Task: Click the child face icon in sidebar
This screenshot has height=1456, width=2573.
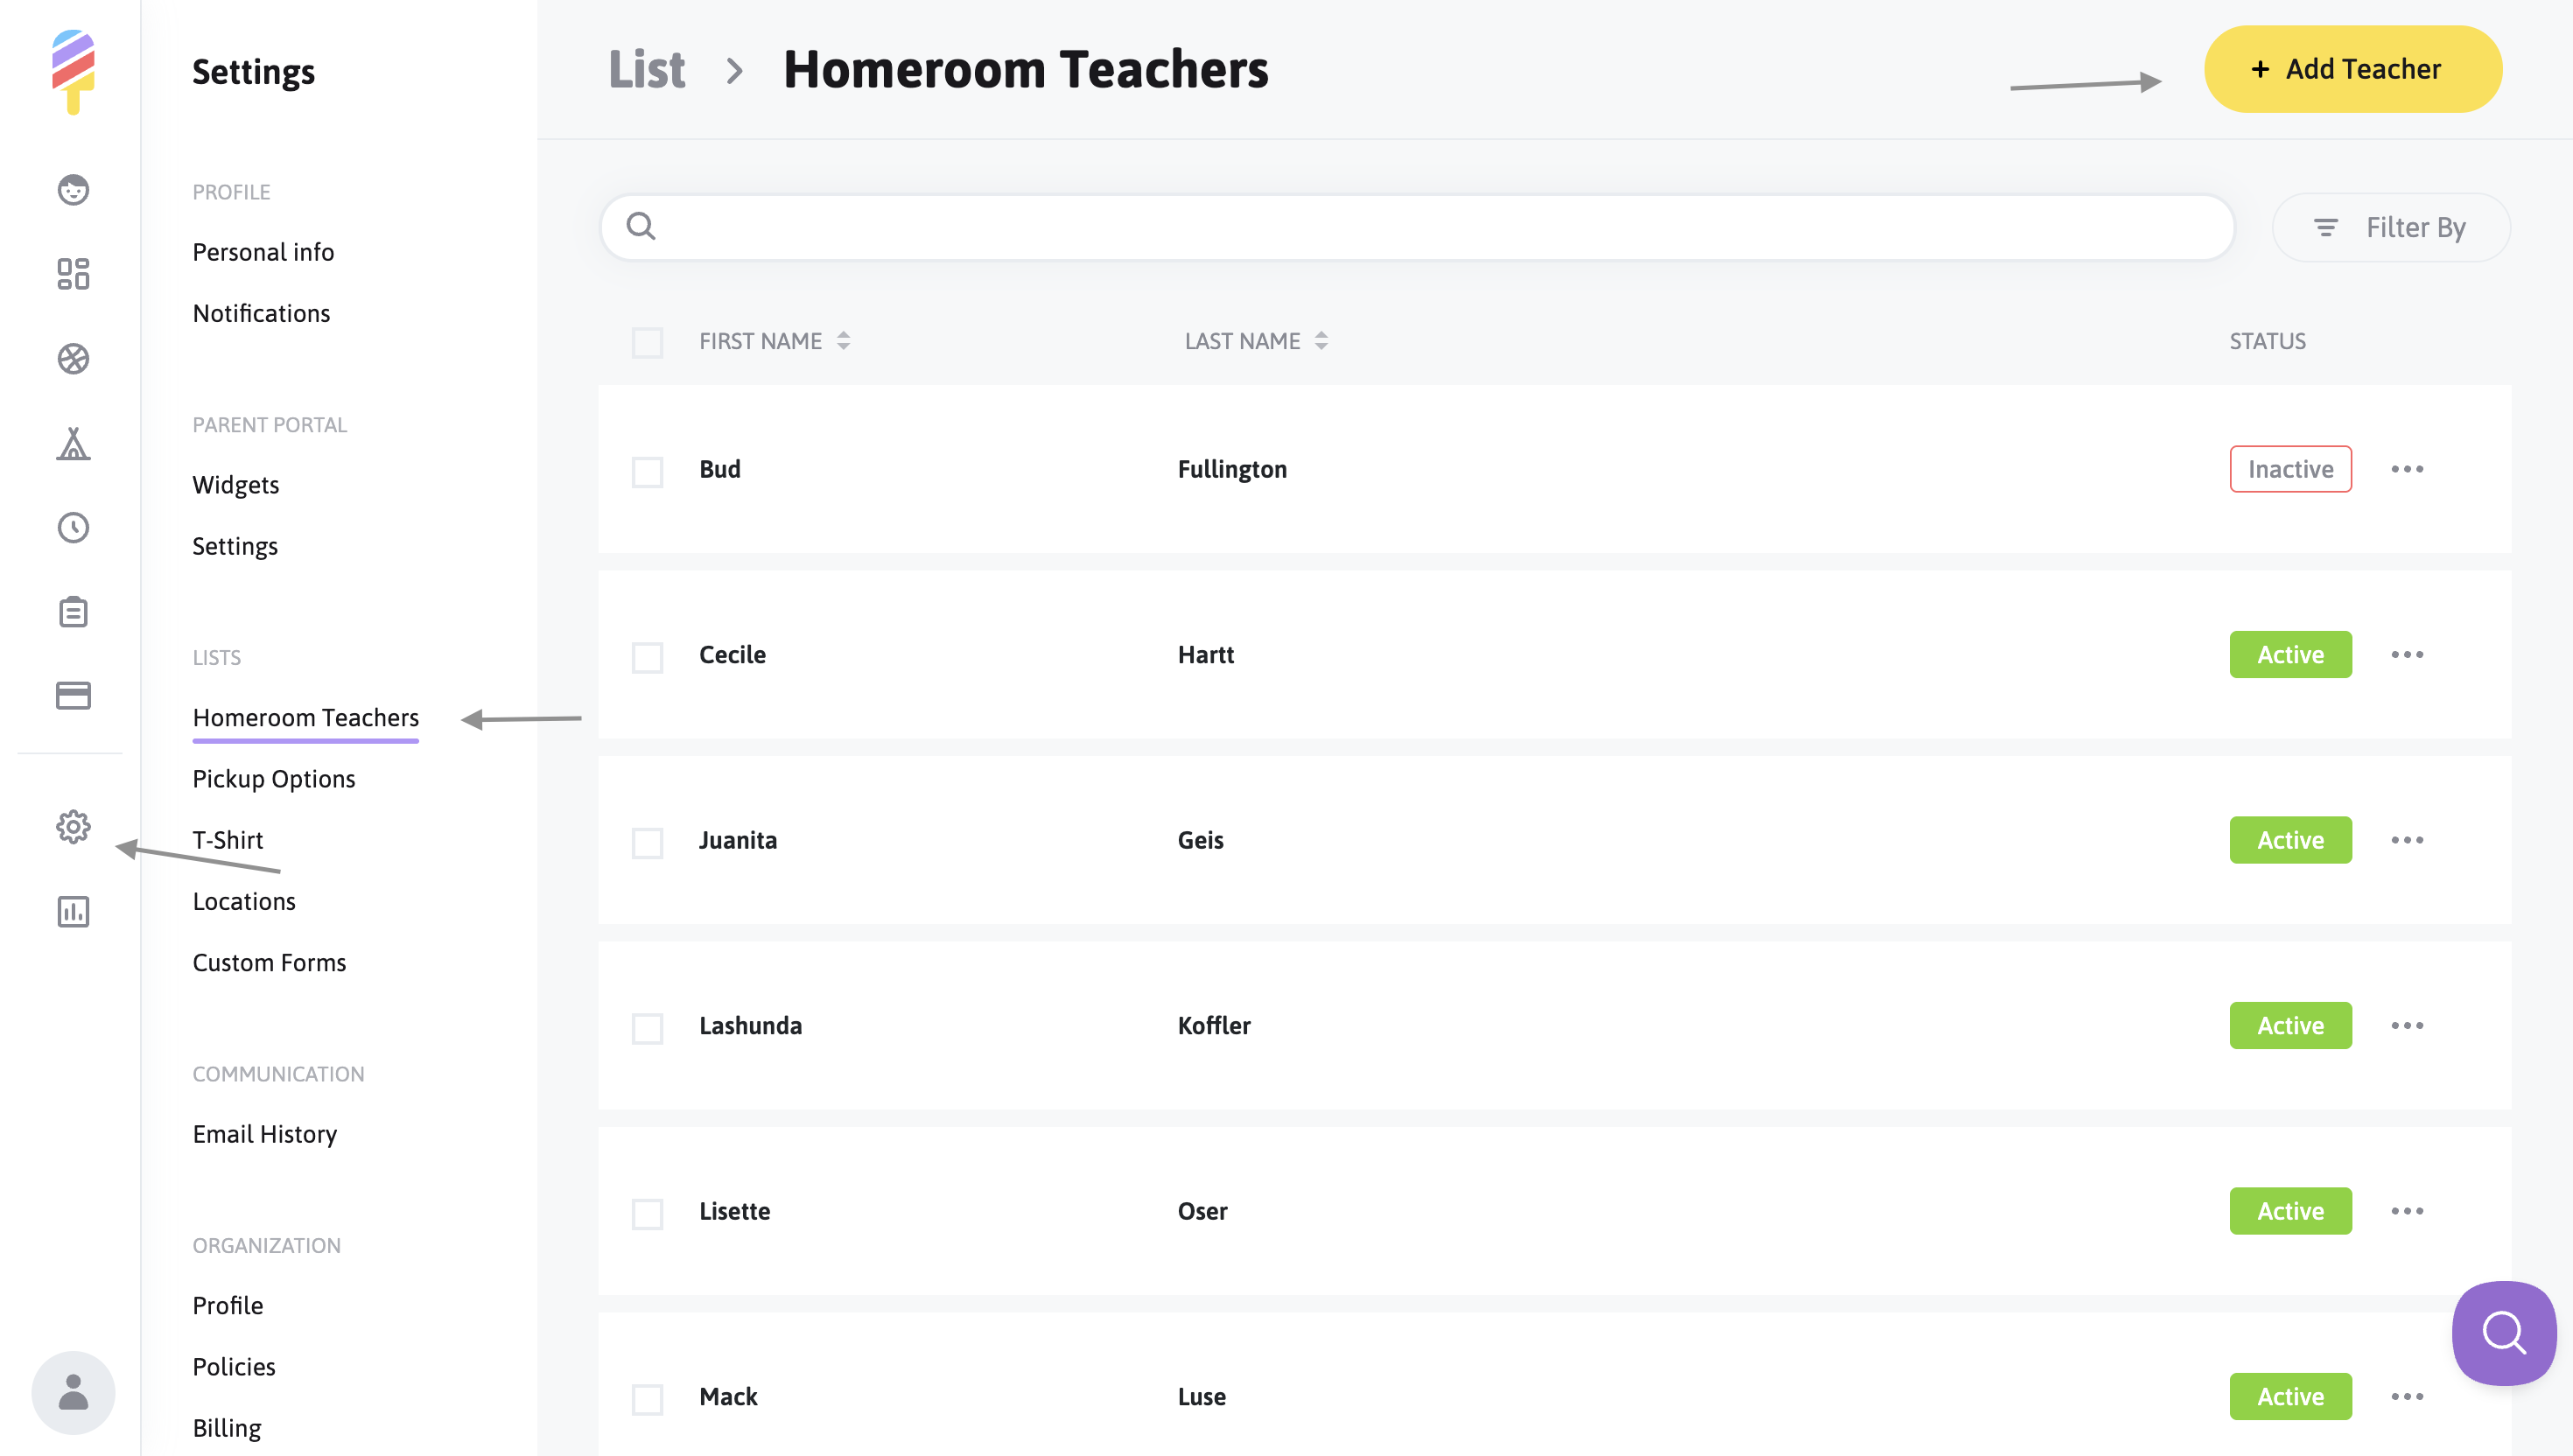Action: tap(73, 190)
